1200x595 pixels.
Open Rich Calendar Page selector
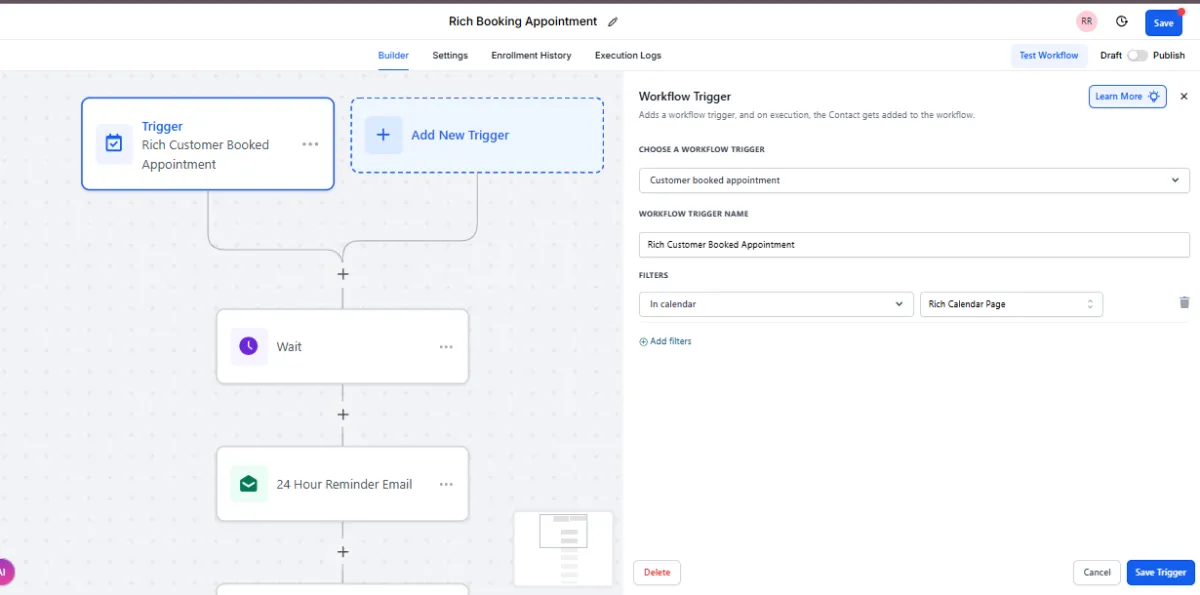point(1011,304)
